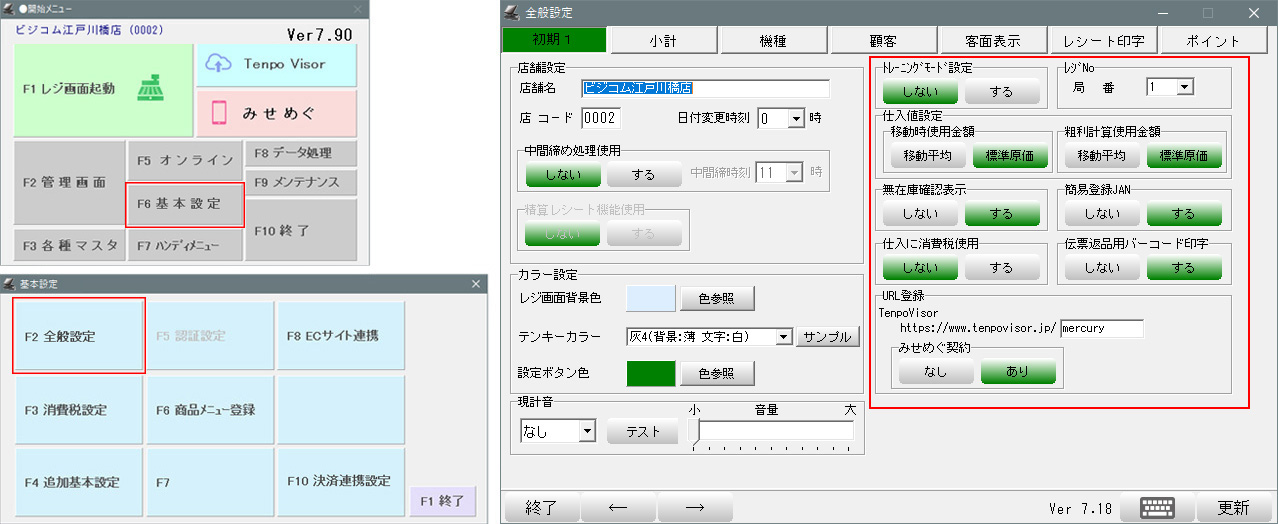1278x524 pixels.
Task: Open F6 基本設定
Action: (x=185, y=204)
